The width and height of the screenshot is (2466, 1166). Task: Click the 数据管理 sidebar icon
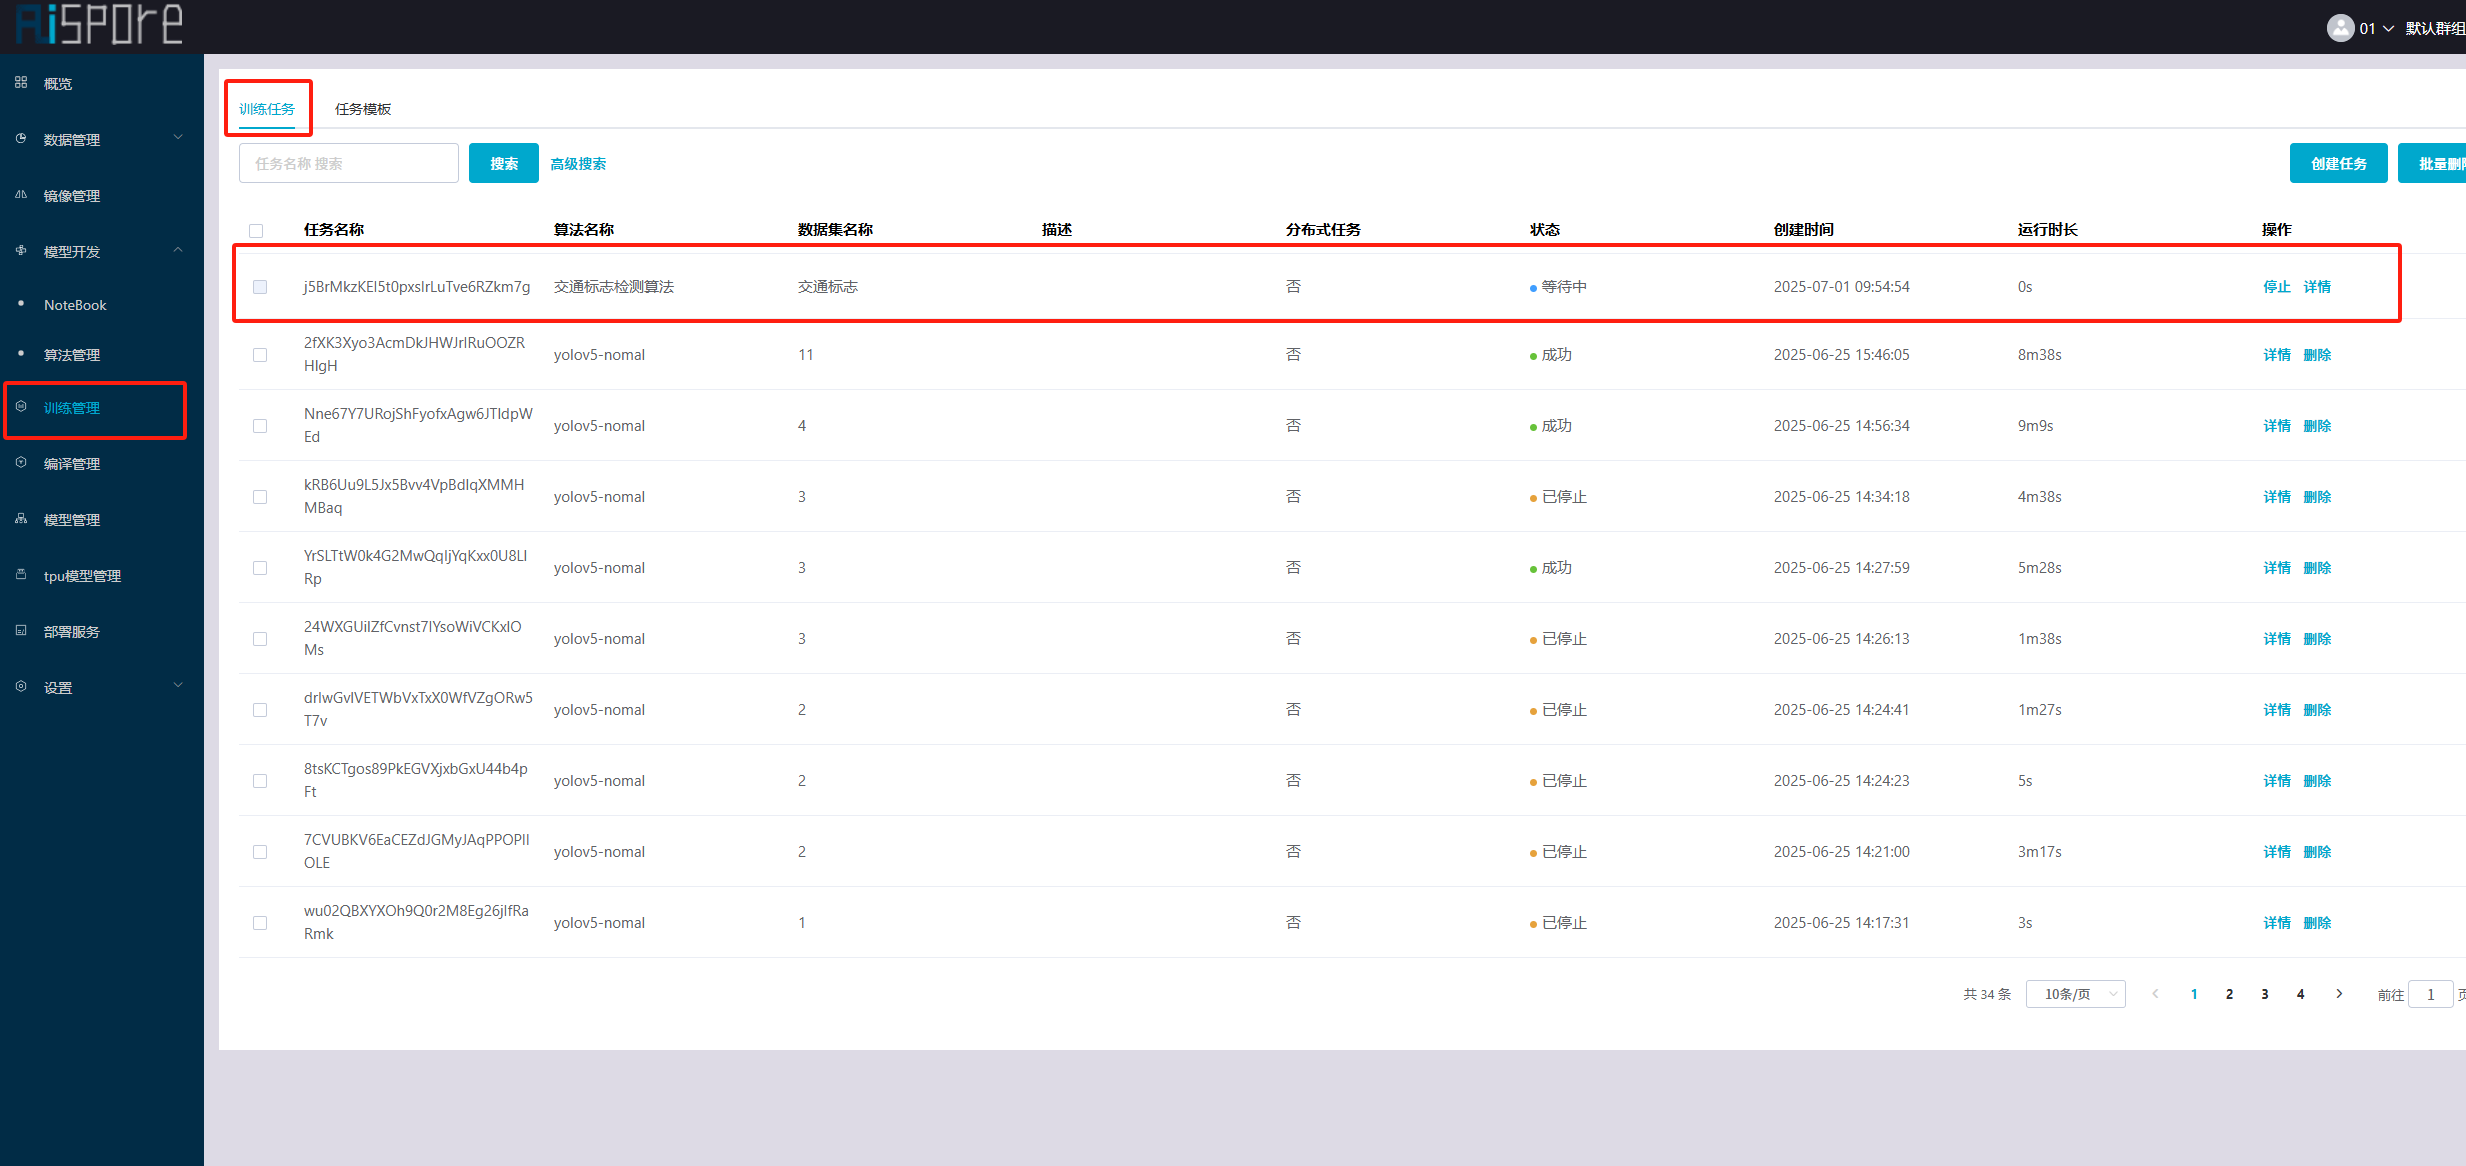(21, 139)
